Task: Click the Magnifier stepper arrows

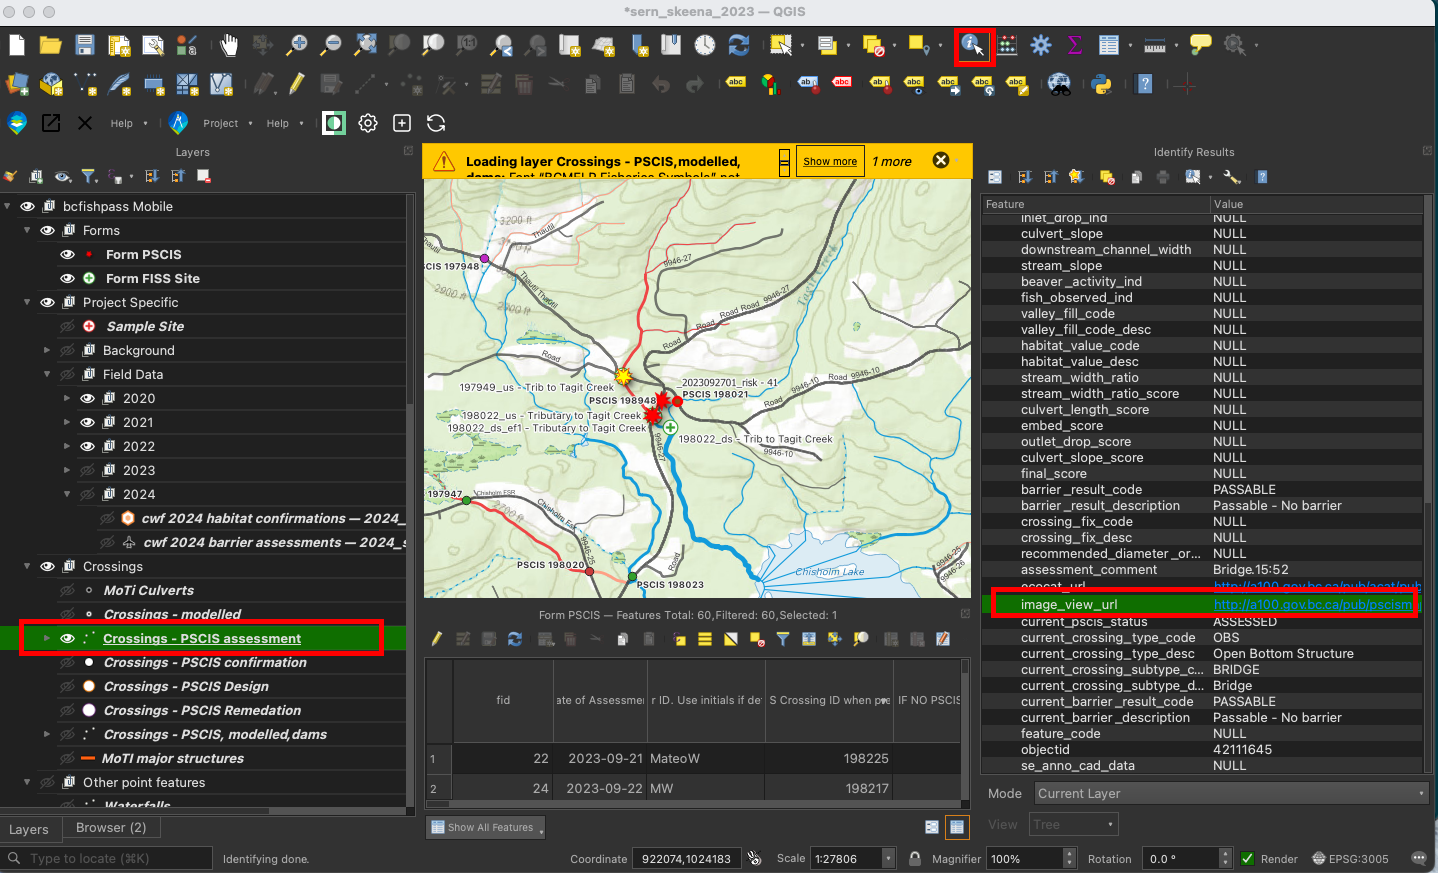Action: [x=1069, y=858]
